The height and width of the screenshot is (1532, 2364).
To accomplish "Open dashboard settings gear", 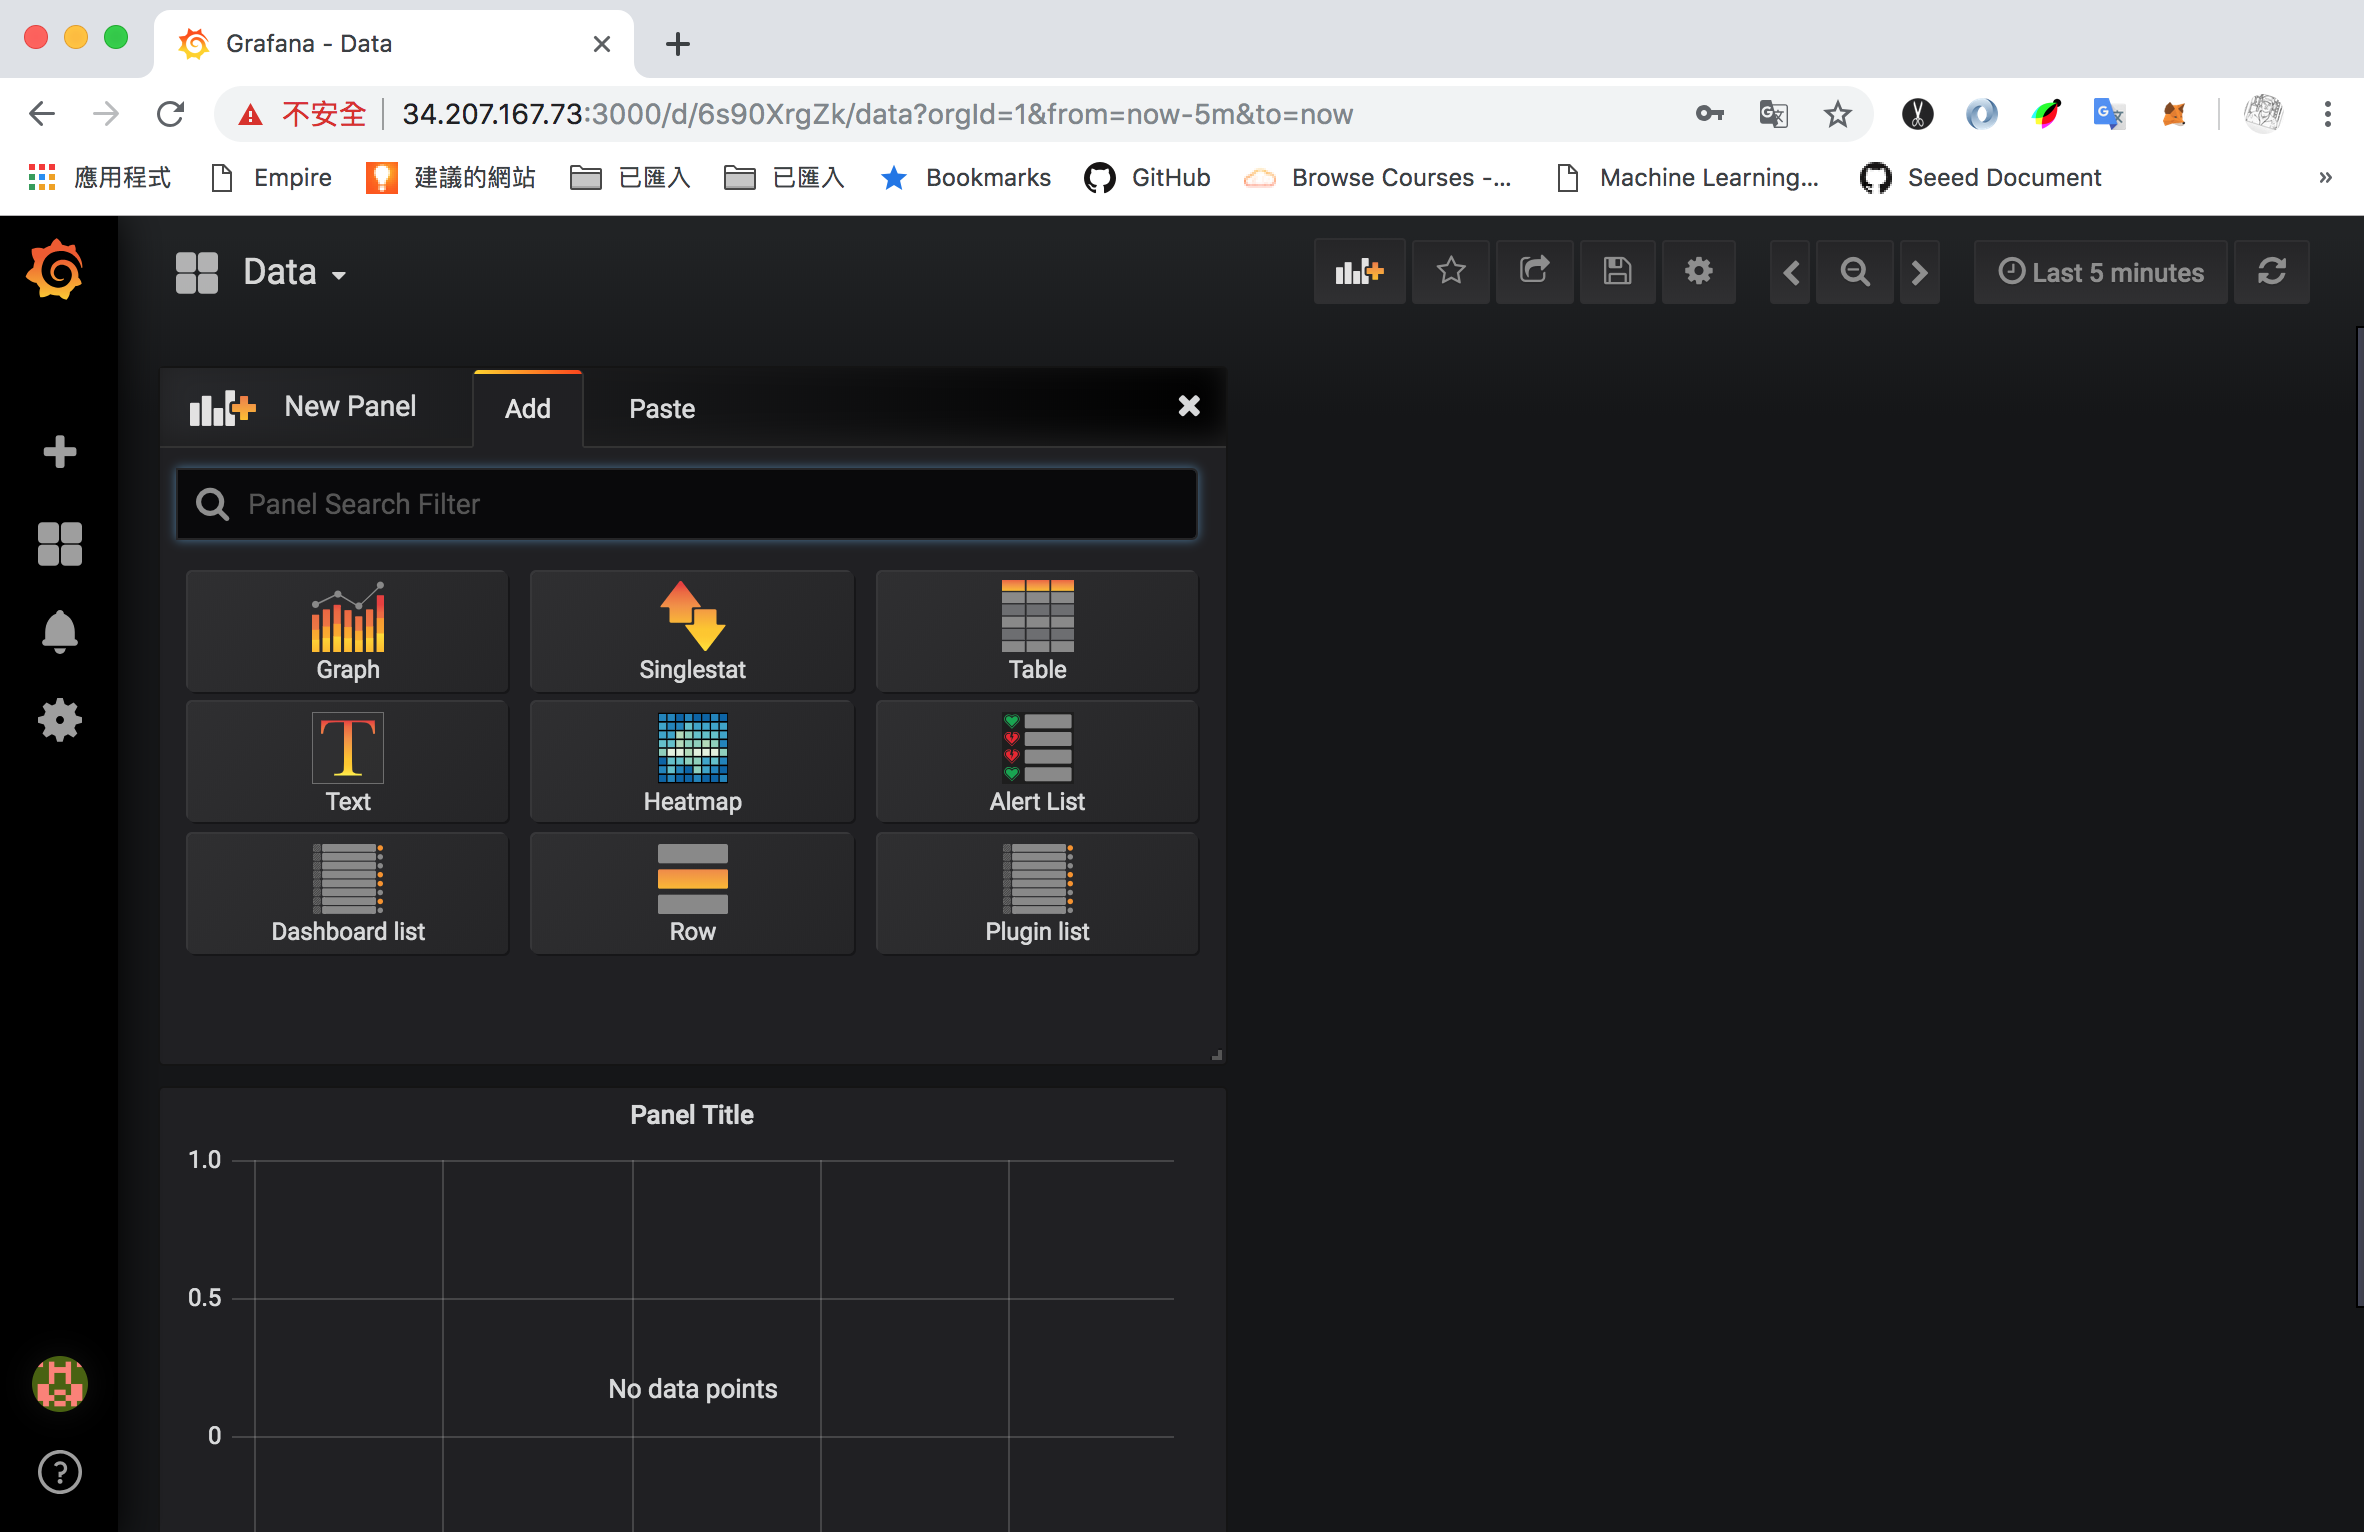I will click(1699, 272).
